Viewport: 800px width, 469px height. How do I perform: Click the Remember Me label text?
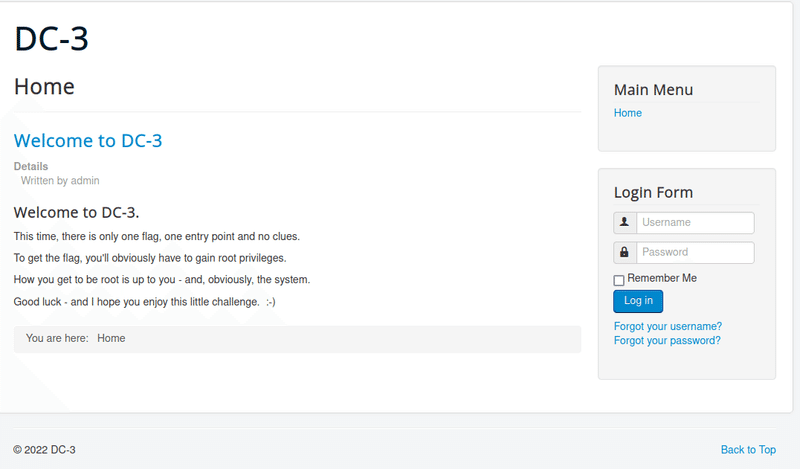[662, 278]
